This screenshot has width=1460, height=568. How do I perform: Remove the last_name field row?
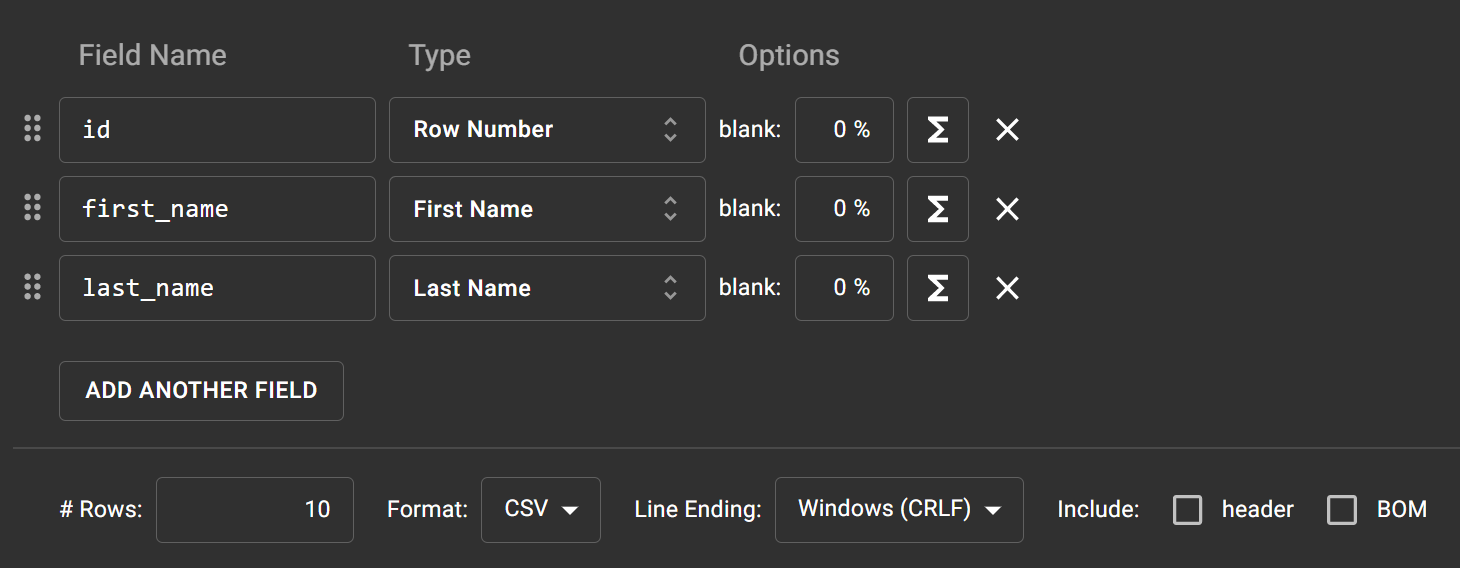[x=1007, y=288]
